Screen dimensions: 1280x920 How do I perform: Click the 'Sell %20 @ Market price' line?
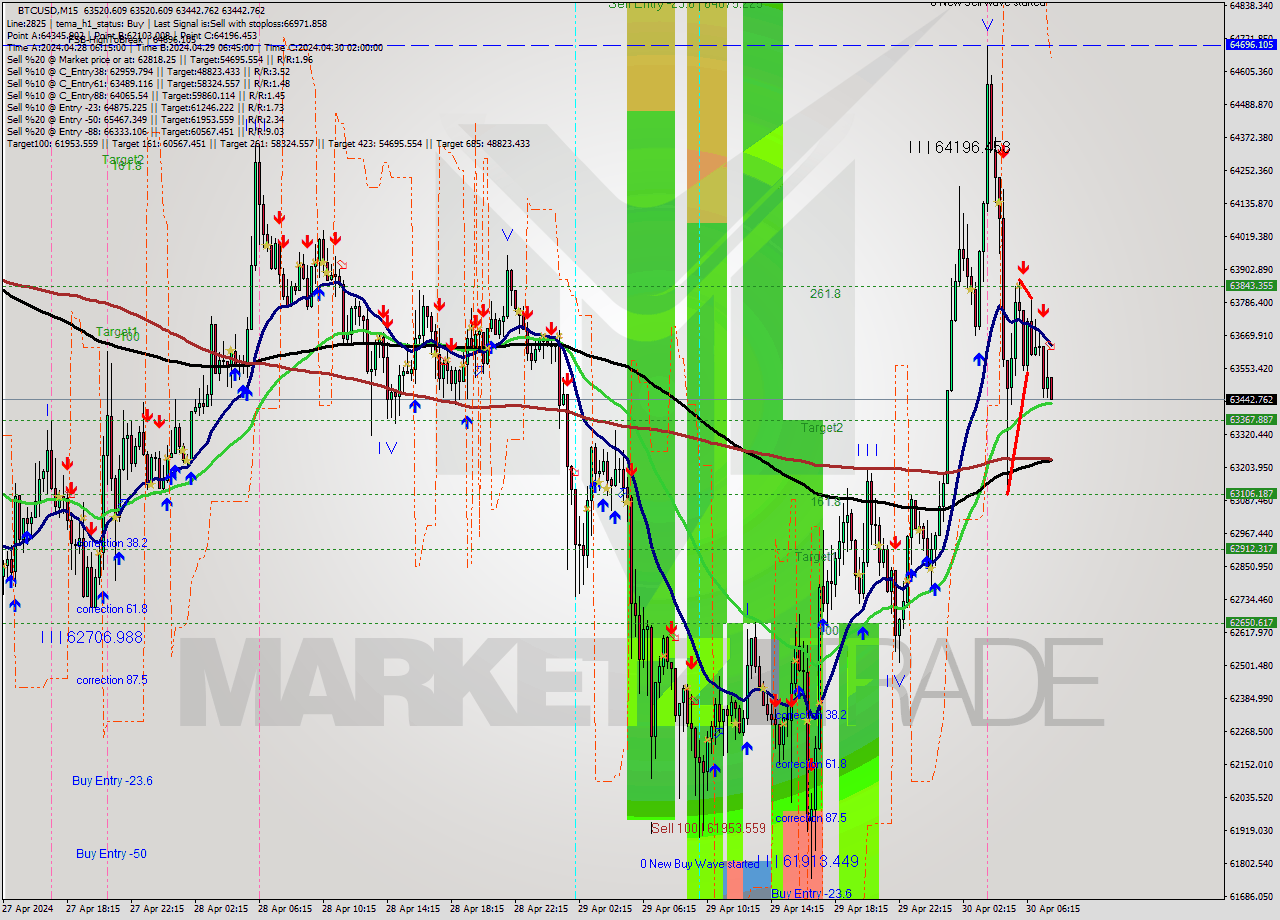point(159,59)
